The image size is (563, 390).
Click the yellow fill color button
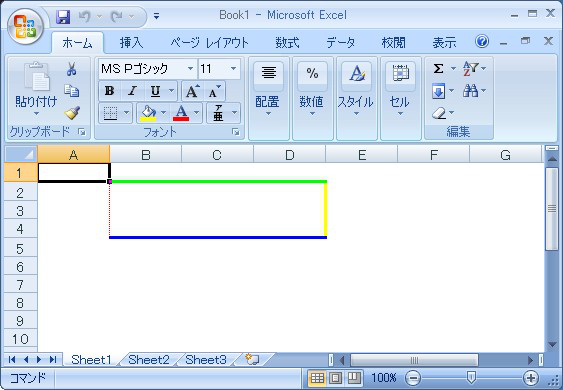click(148, 113)
